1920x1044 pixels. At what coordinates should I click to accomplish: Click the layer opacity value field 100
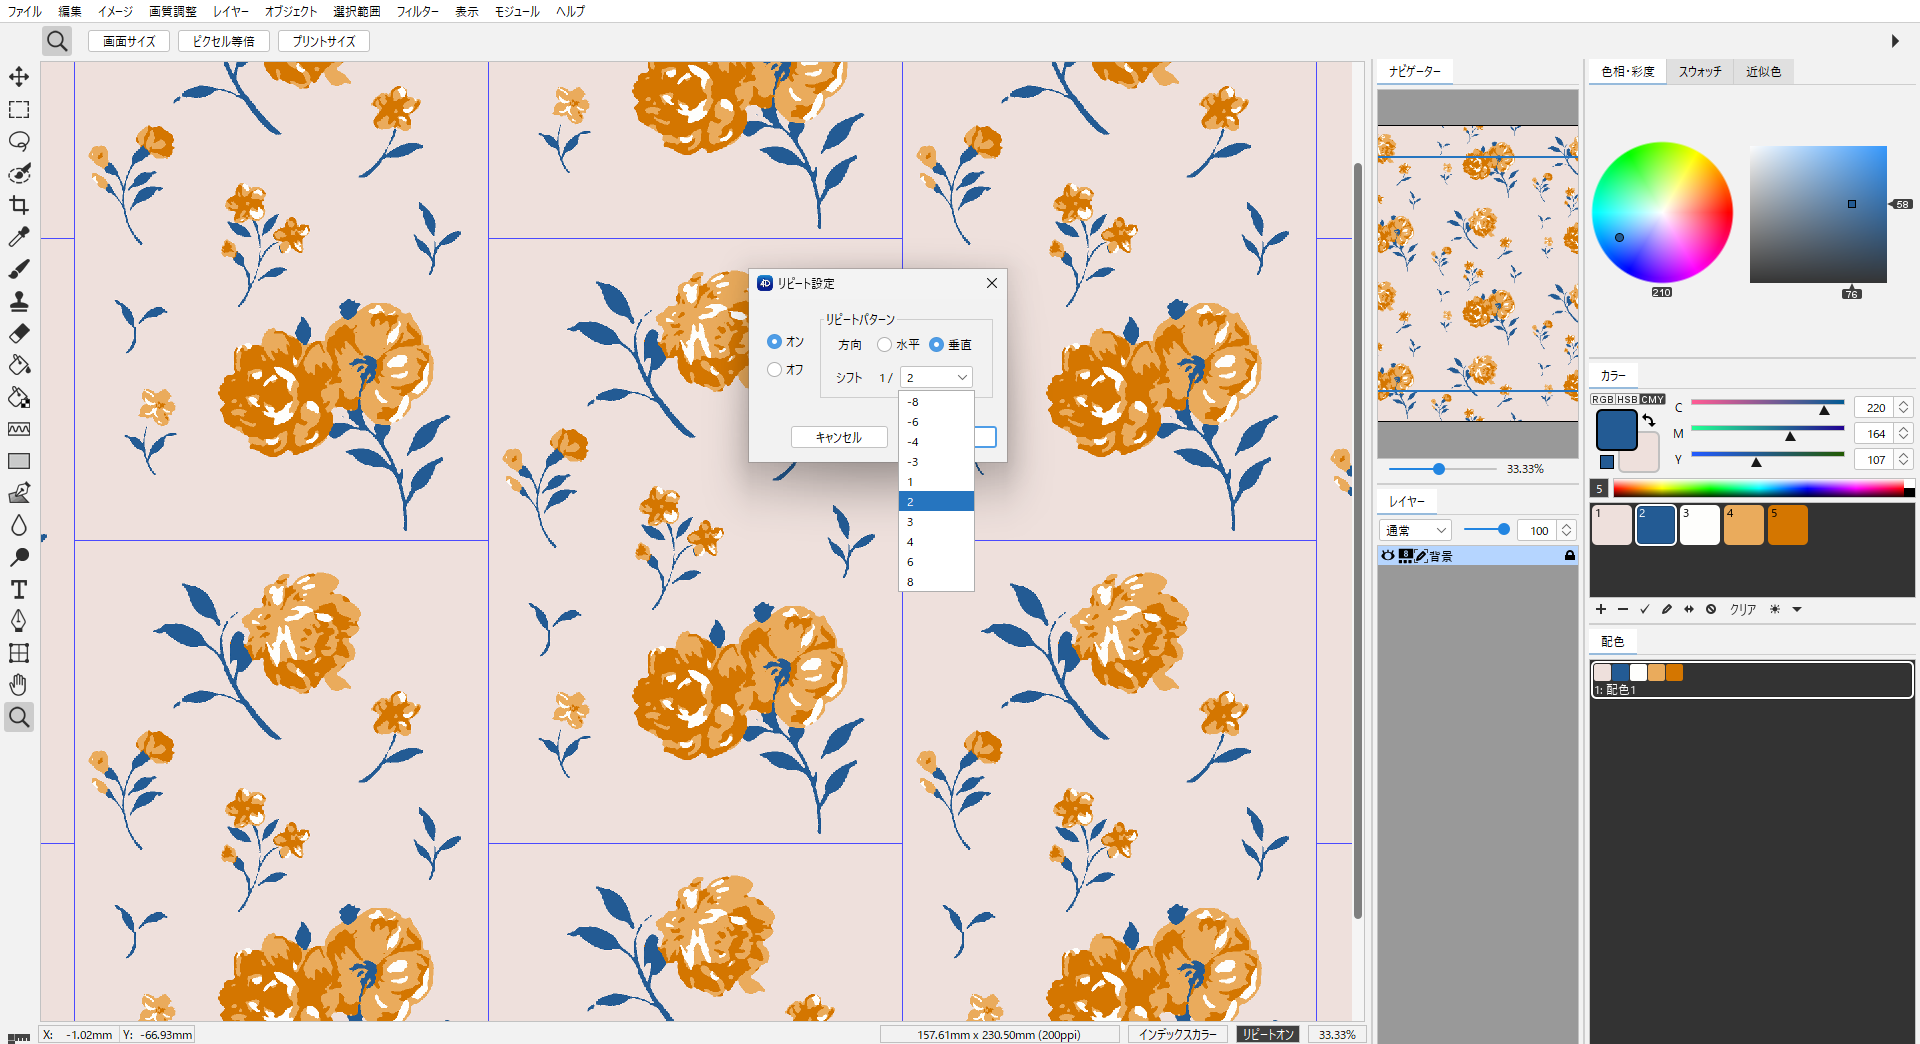click(x=1539, y=530)
